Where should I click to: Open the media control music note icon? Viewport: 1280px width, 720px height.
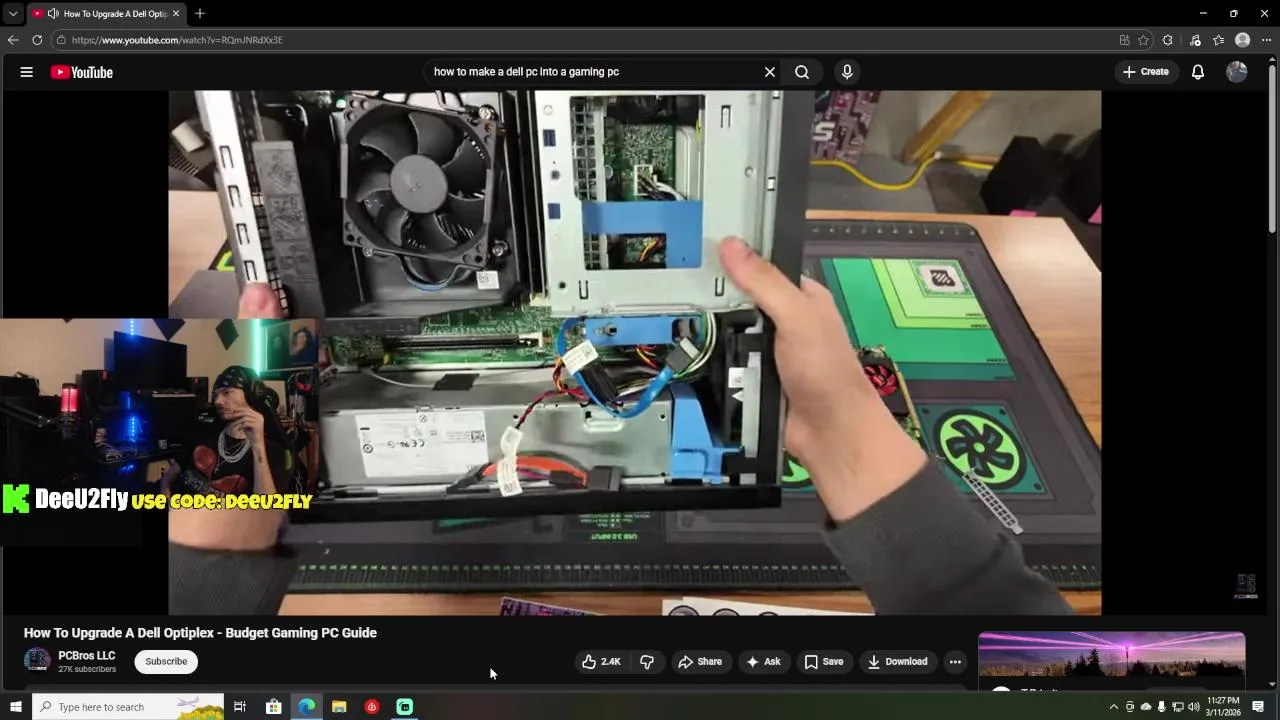click(1195, 40)
